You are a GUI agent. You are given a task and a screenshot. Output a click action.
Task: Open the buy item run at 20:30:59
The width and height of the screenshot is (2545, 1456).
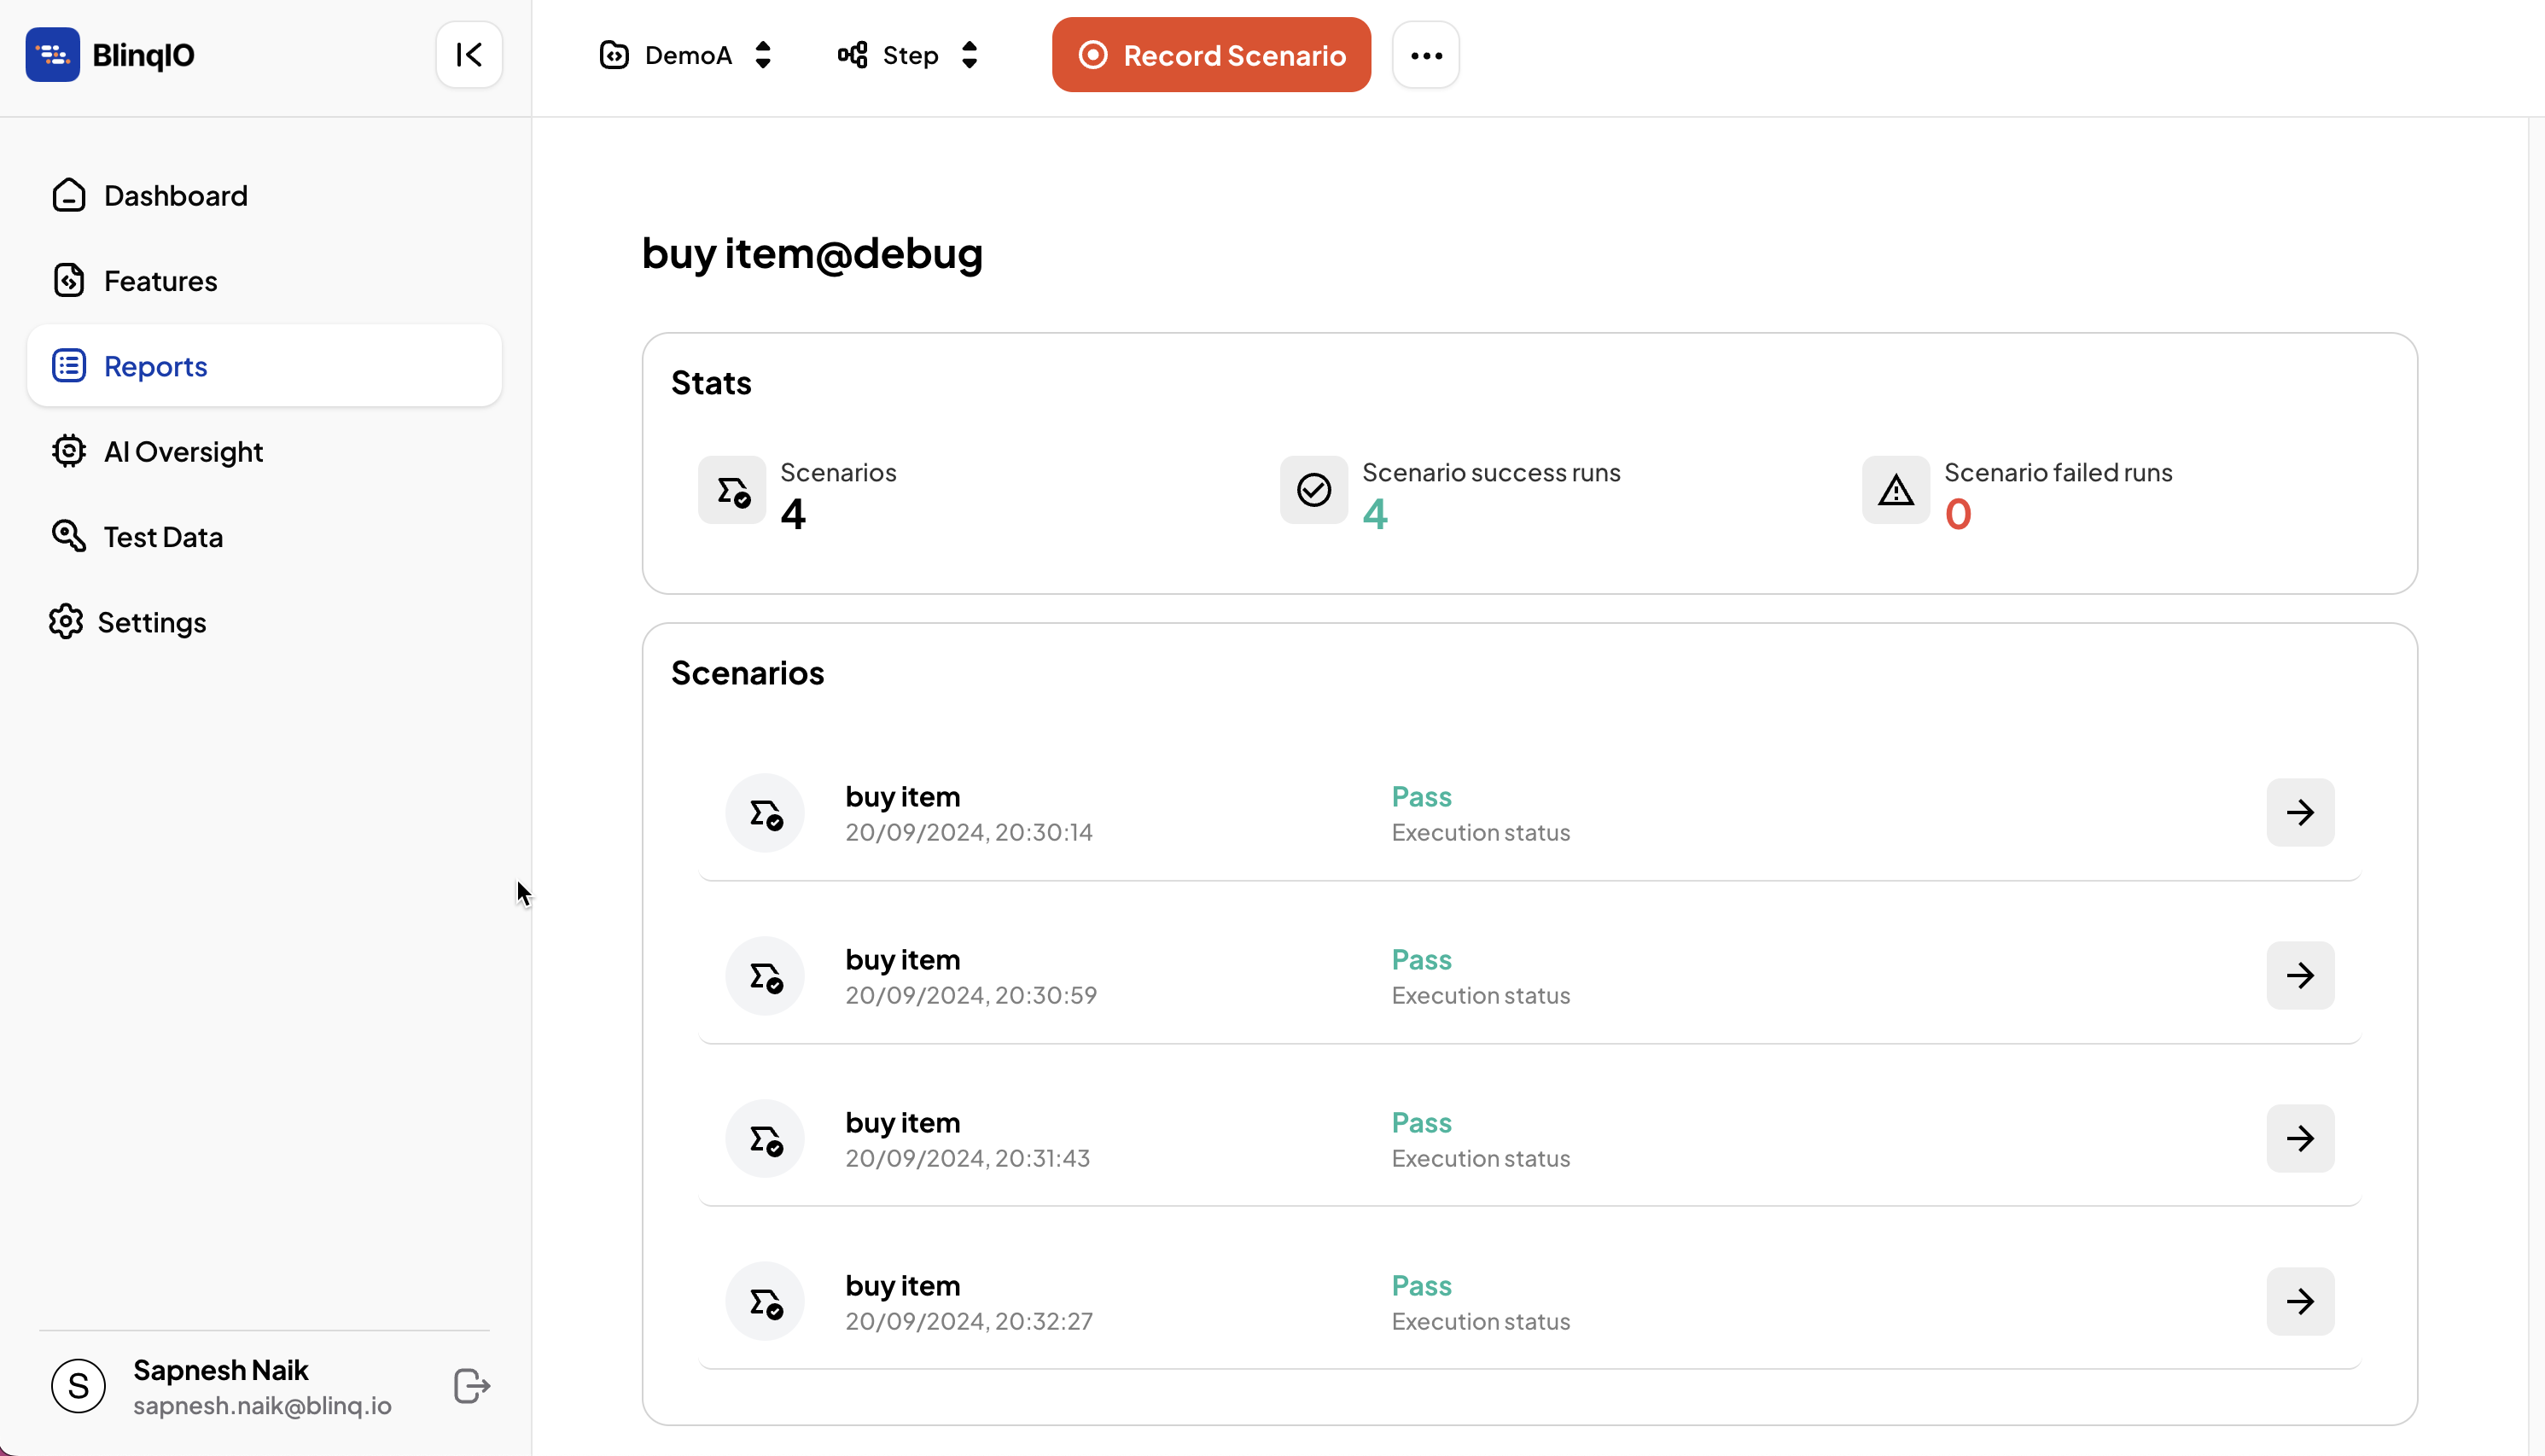2300,976
